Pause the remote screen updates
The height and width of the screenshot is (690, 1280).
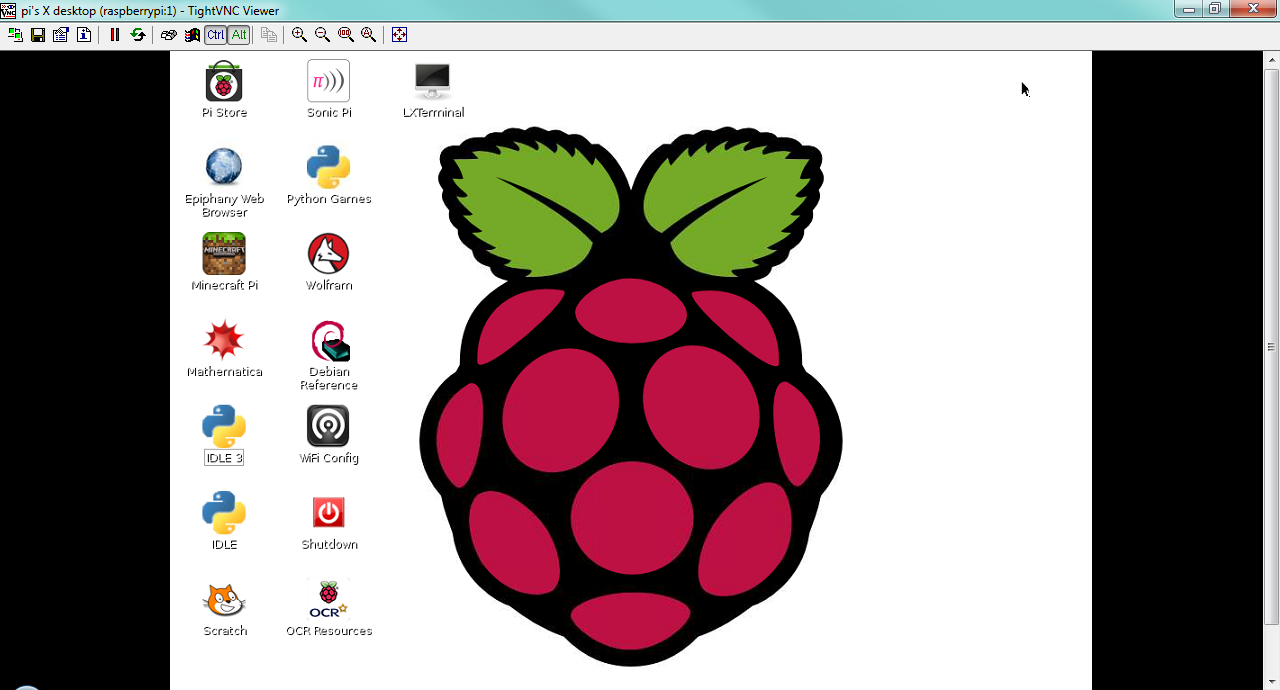coord(115,35)
